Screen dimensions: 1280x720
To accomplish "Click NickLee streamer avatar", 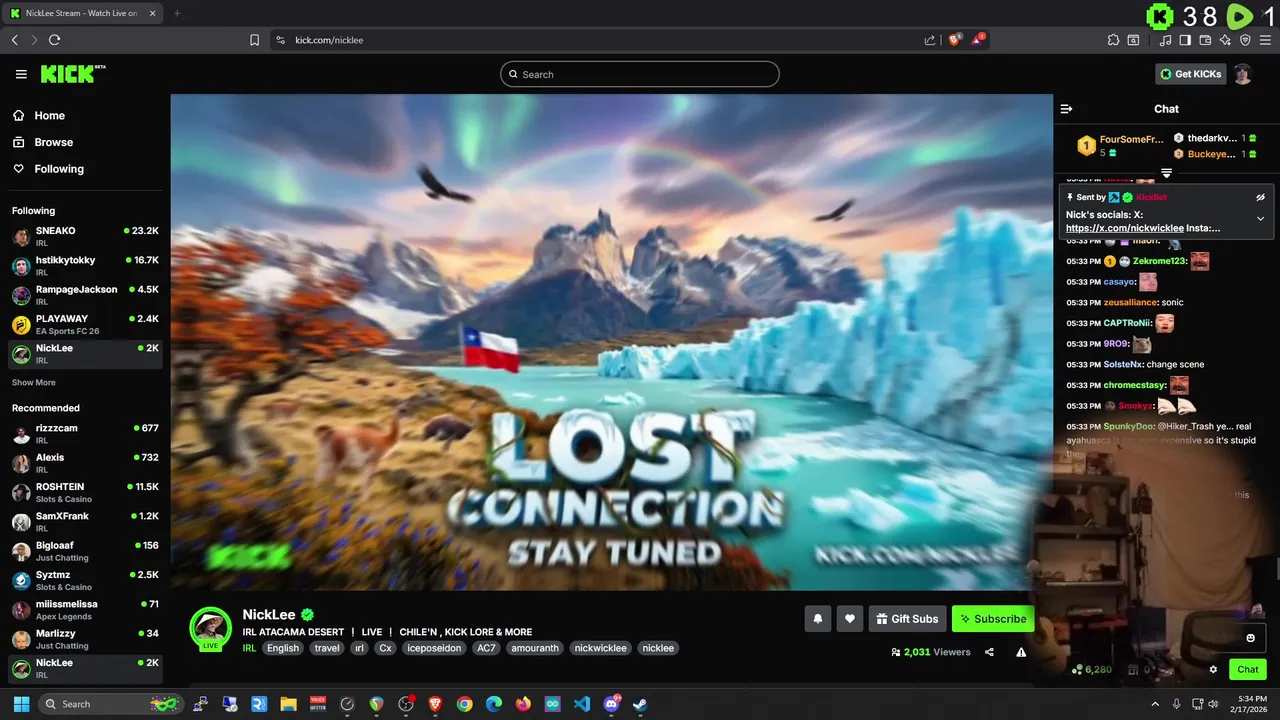I will click(210, 627).
